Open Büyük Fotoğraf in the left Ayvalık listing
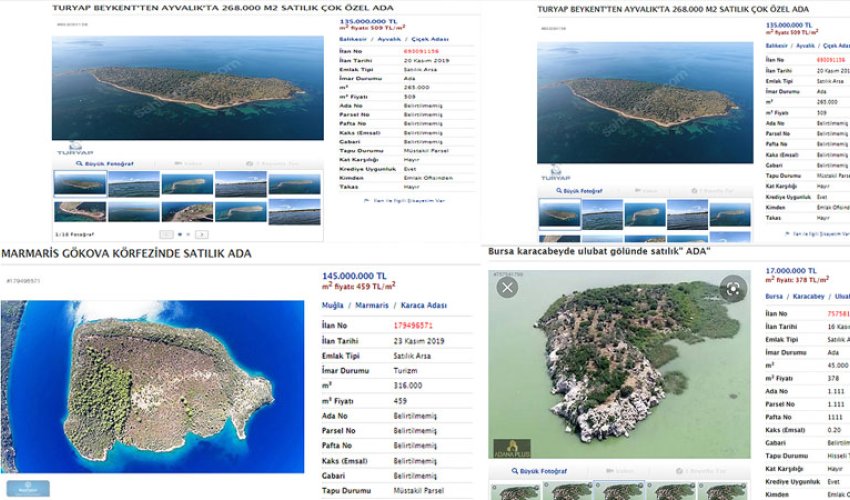This screenshot has height=500, width=850. coord(105,163)
